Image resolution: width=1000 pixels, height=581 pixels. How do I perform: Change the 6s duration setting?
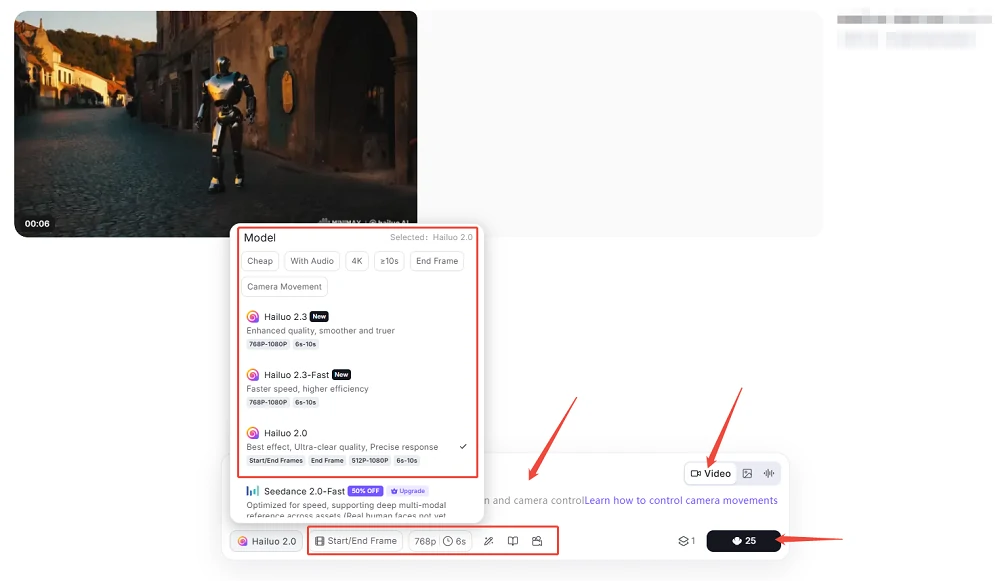(x=455, y=541)
